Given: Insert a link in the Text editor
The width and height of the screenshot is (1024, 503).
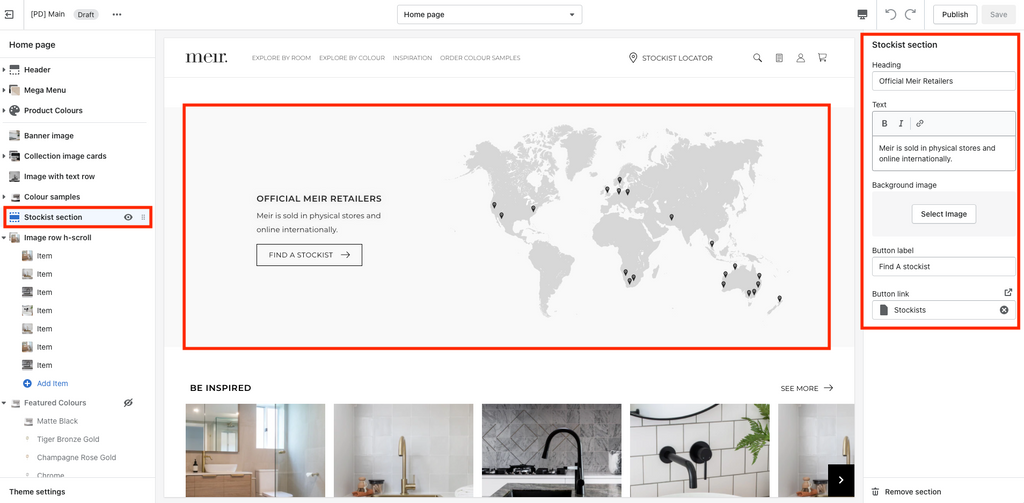Looking at the screenshot, I should point(920,123).
